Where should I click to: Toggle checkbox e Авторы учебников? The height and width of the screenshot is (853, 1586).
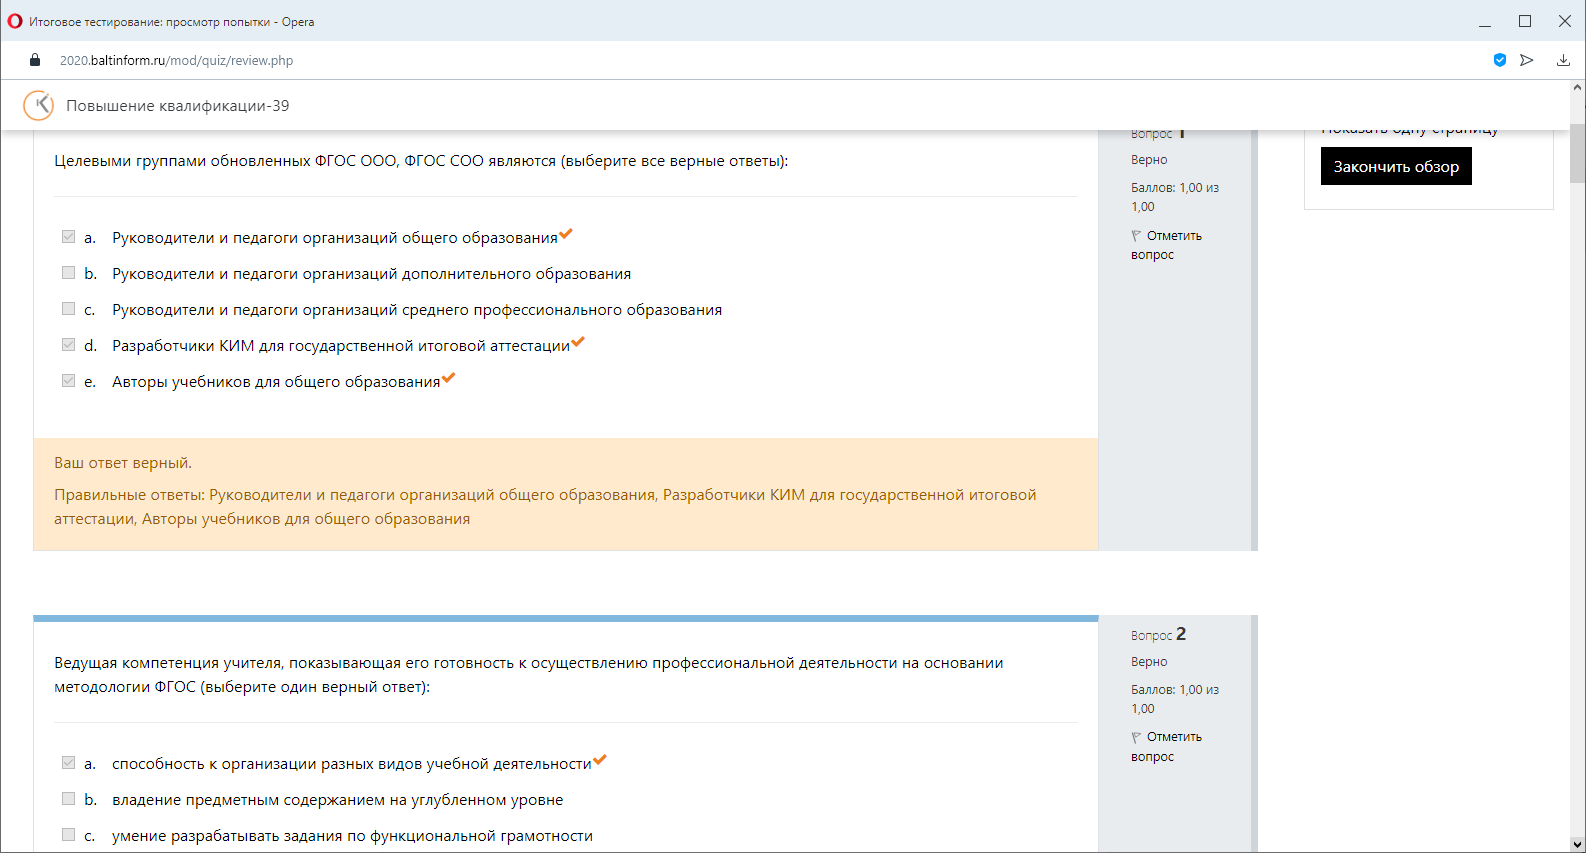click(x=68, y=381)
